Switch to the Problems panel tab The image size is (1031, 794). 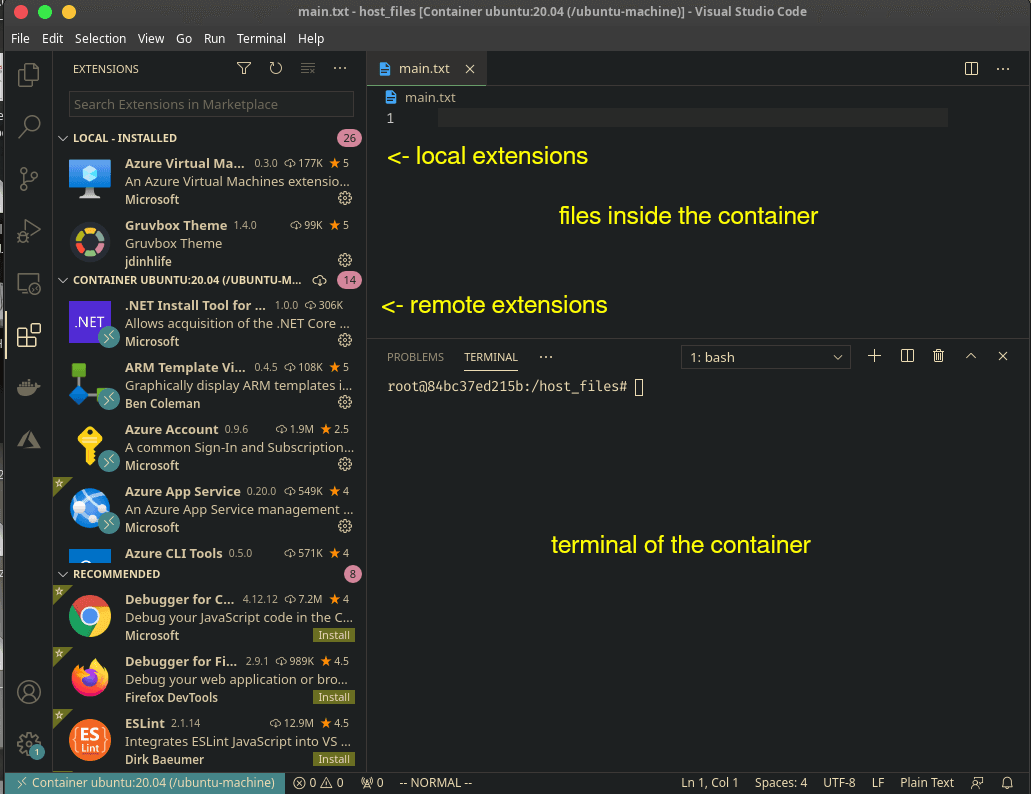point(415,357)
